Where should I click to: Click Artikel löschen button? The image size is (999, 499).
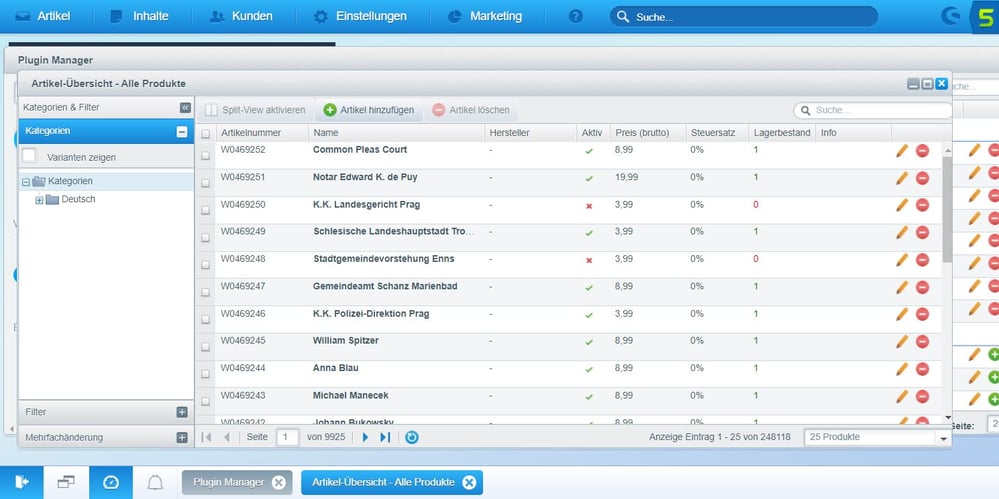click(471, 110)
